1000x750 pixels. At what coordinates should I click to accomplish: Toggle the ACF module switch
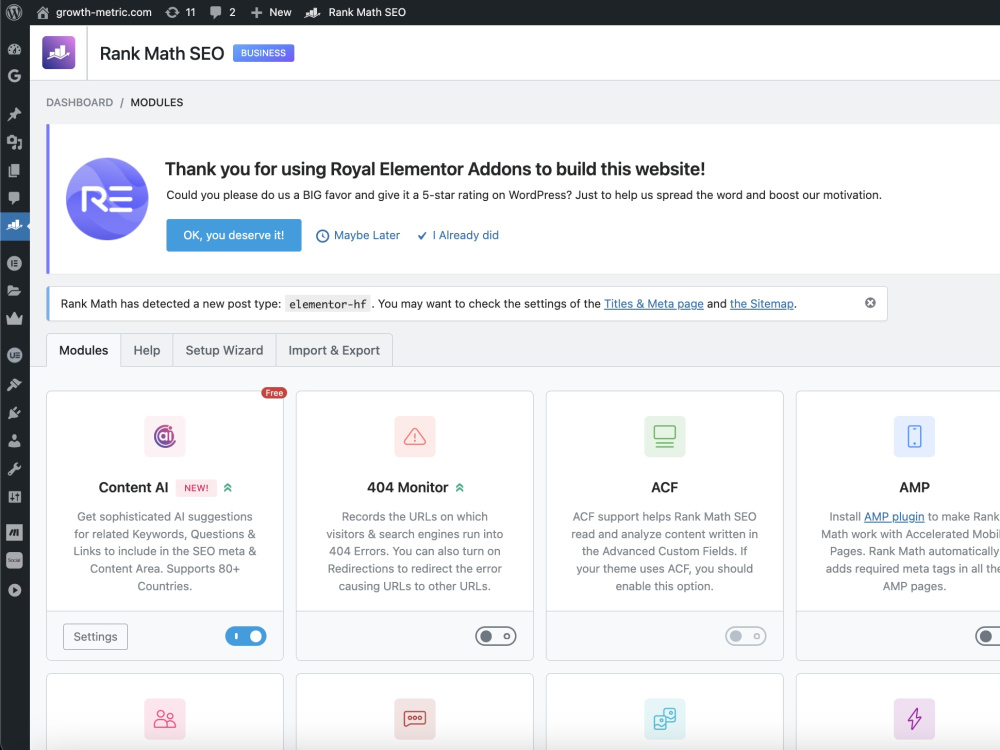coord(746,636)
